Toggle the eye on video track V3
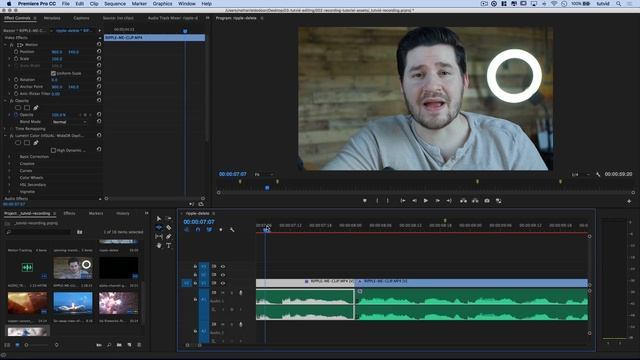The height and width of the screenshot is (360, 640). pos(223,267)
